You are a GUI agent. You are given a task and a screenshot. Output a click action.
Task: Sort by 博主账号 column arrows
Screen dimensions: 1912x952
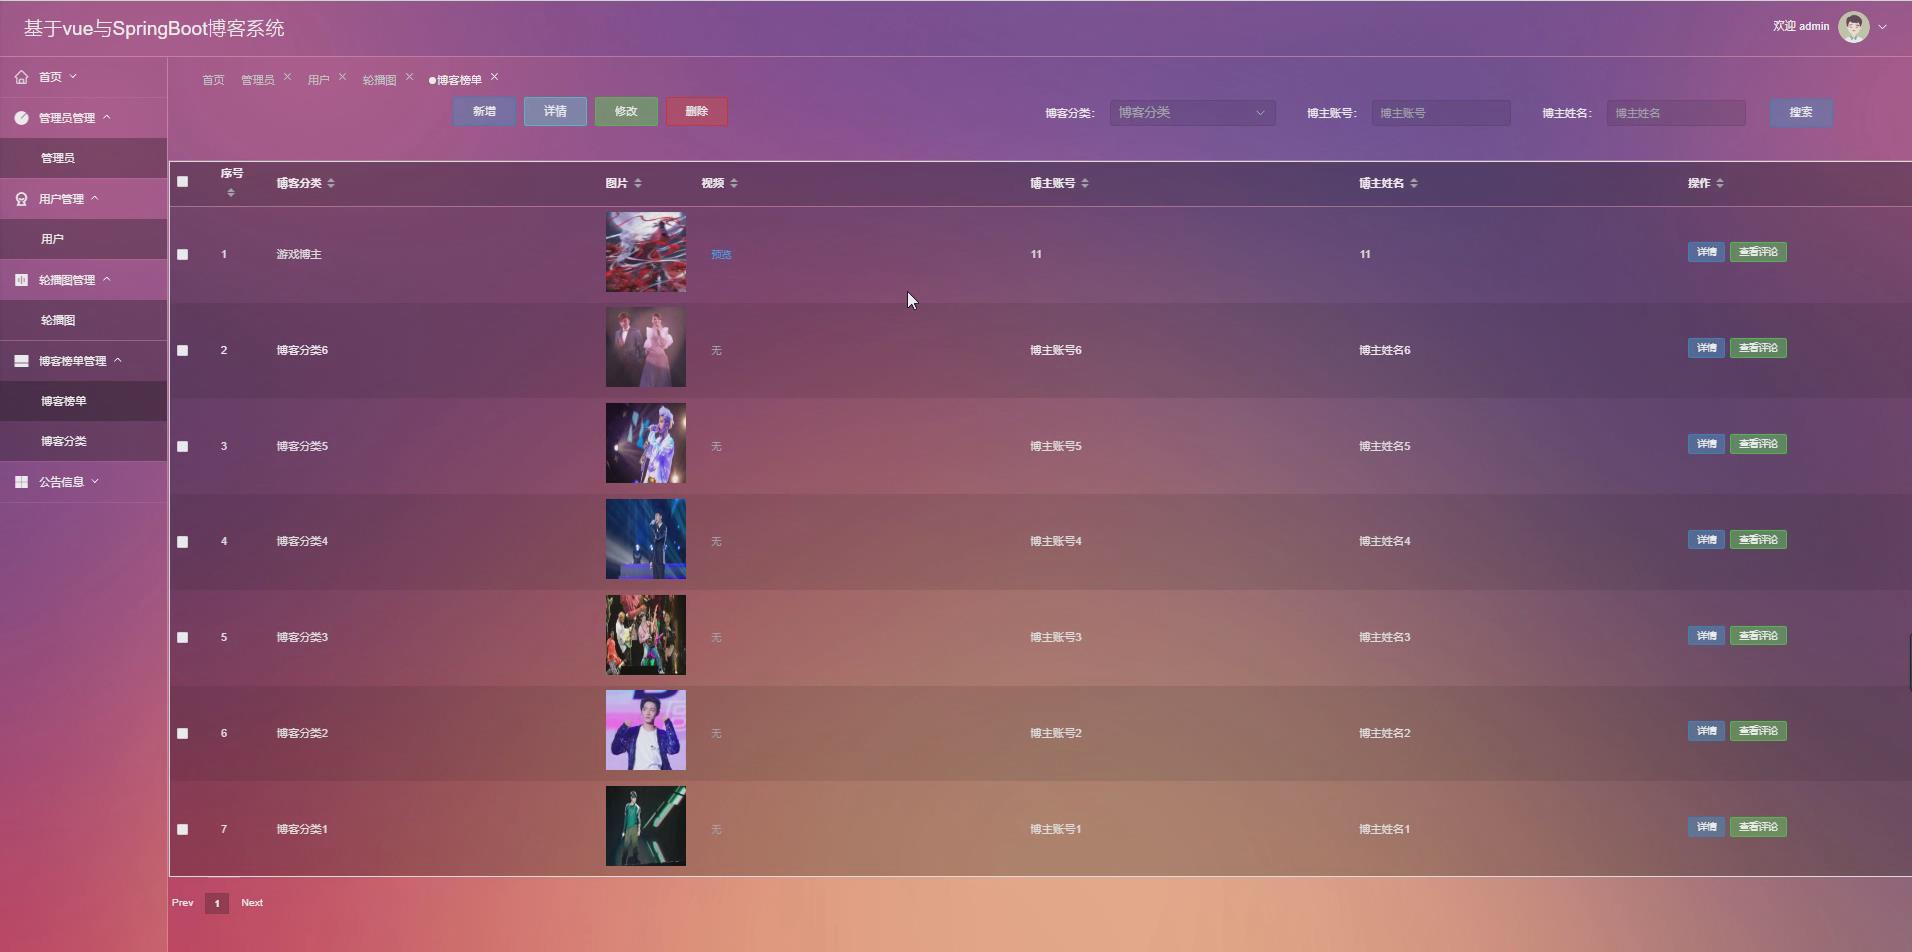1085,183
